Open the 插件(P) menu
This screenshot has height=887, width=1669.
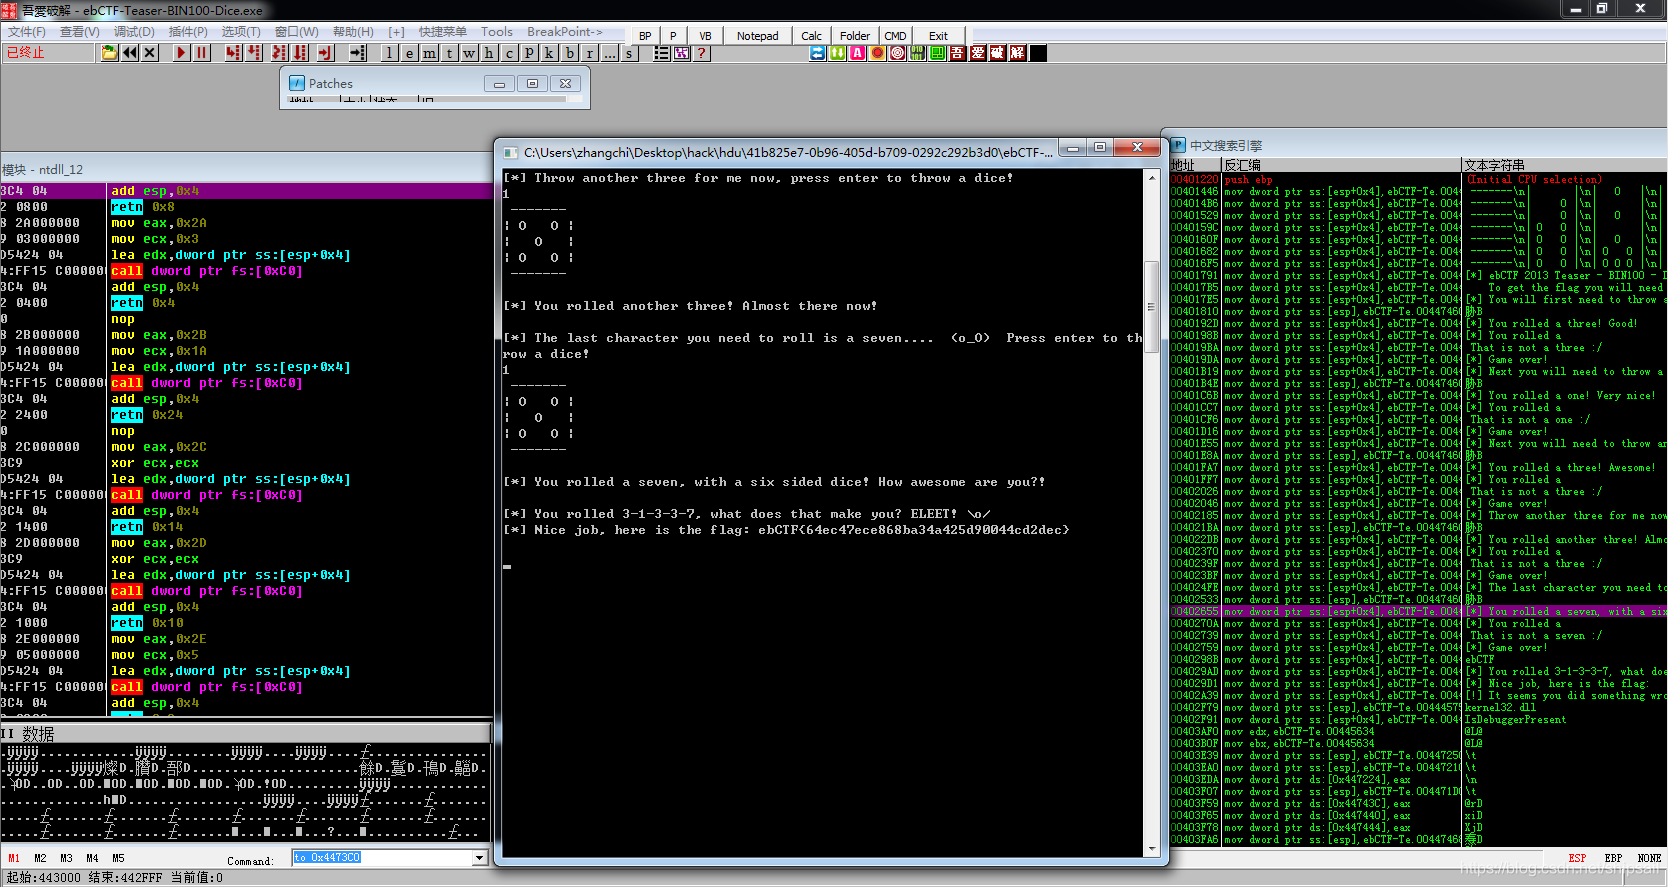click(188, 32)
